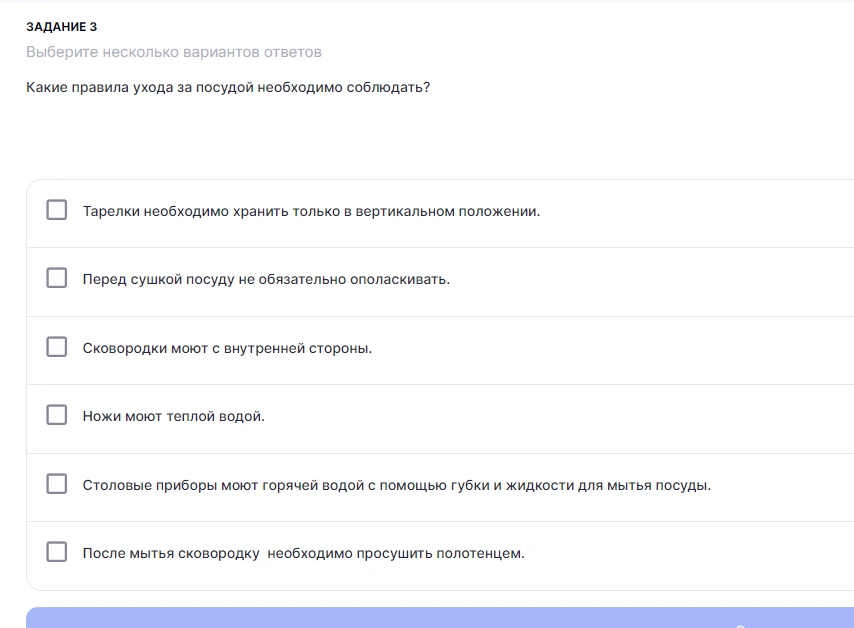The width and height of the screenshot is (854, 628).
Task: Click the 'ЗАДАНИЕ 3' heading
Action: 62,27
